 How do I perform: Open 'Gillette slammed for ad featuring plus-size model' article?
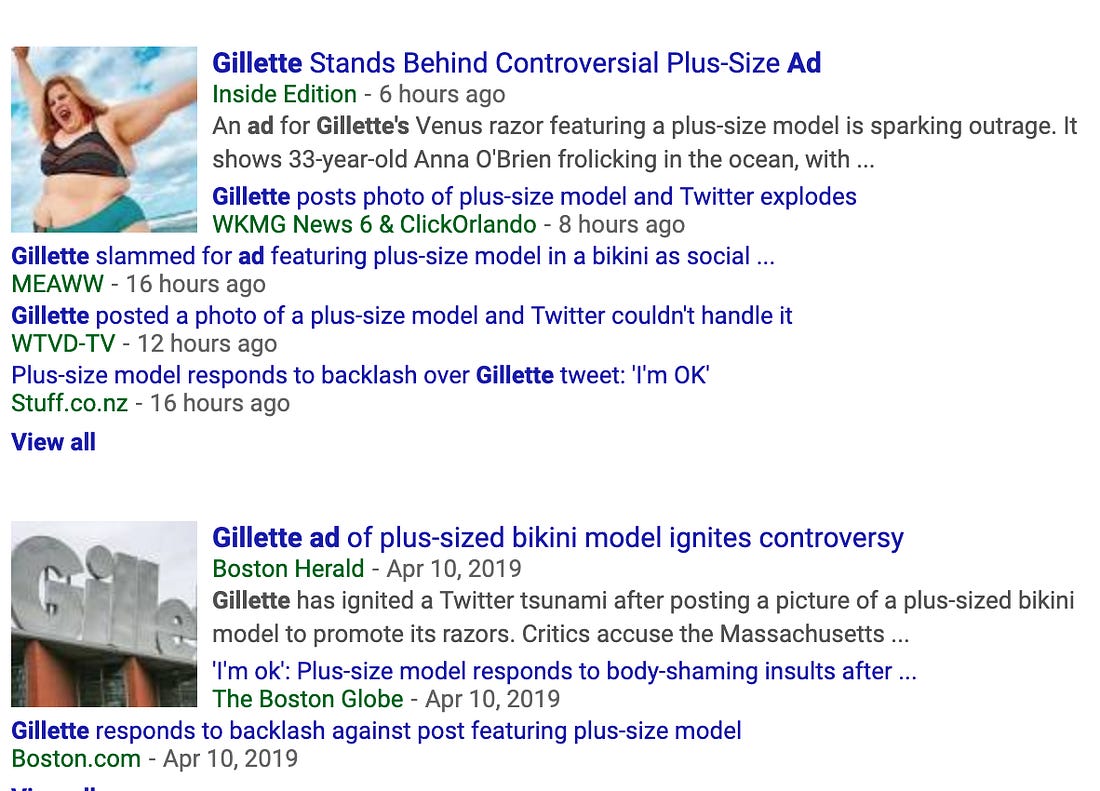[393, 256]
